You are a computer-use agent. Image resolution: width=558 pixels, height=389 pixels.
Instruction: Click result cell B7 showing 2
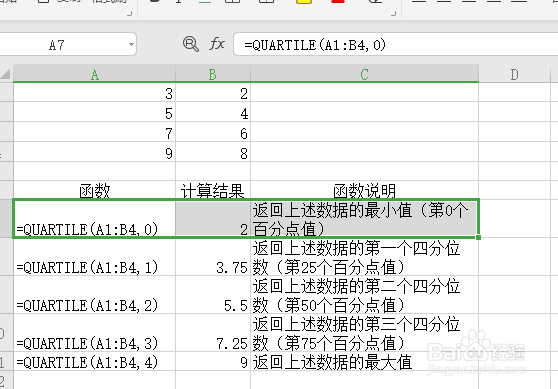pyautogui.click(x=213, y=218)
